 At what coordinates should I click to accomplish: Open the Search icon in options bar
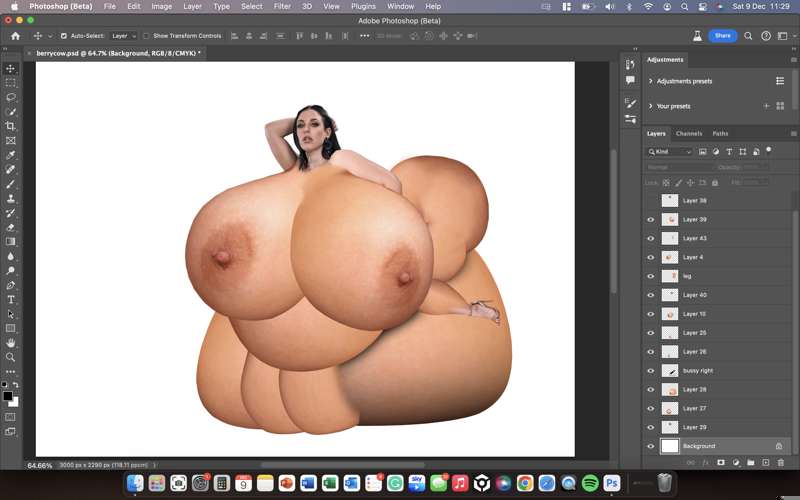click(748, 36)
